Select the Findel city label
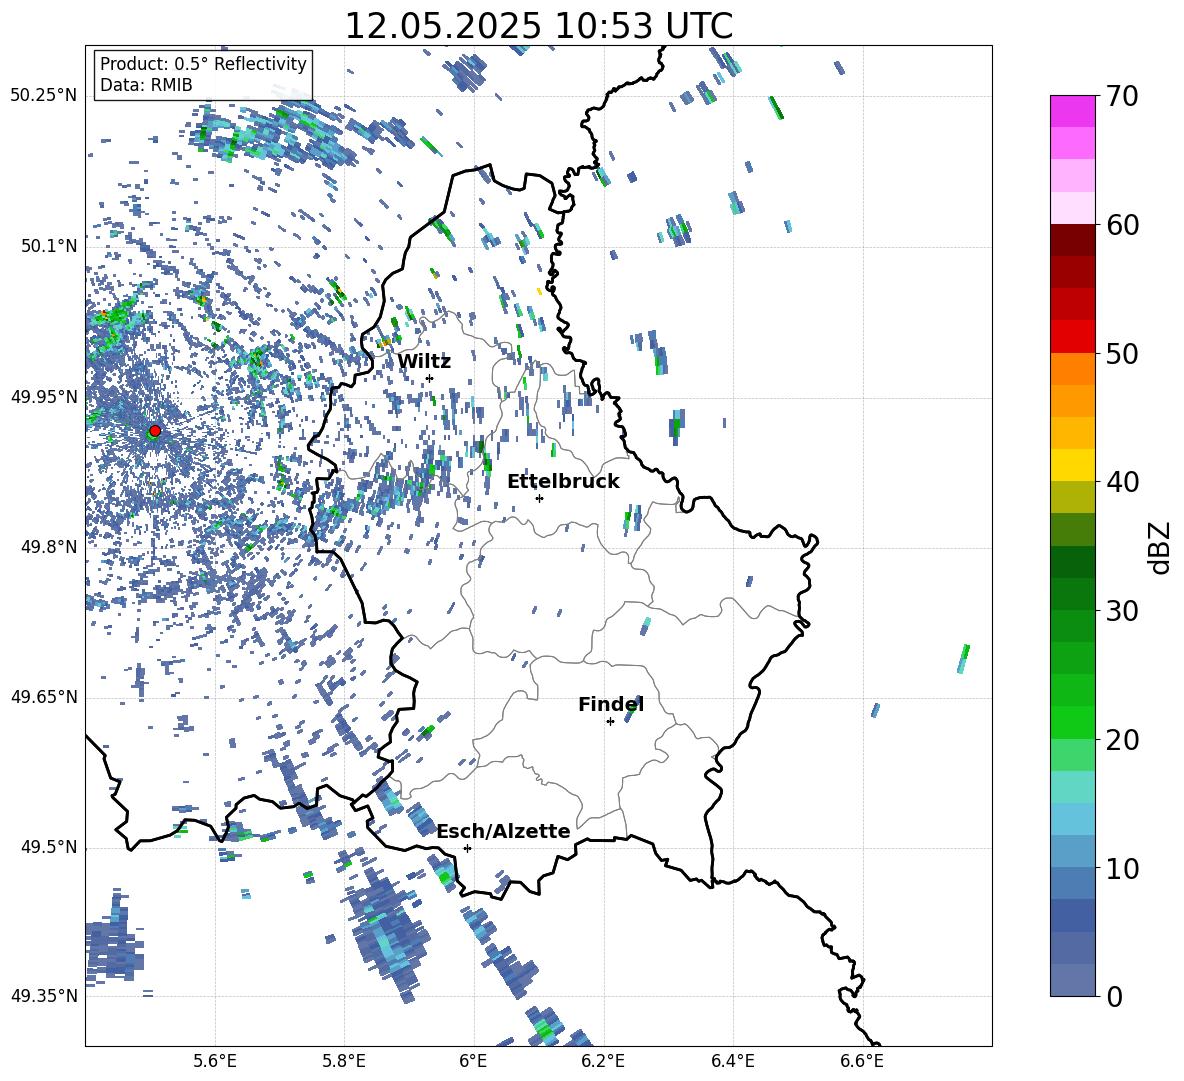Viewport: 1184px width, 1081px height. pyautogui.click(x=611, y=704)
